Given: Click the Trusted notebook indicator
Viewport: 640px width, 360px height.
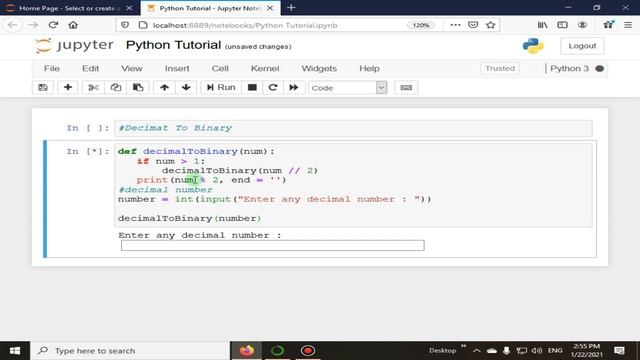Looking at the screenshot, I should pos(500,69).
